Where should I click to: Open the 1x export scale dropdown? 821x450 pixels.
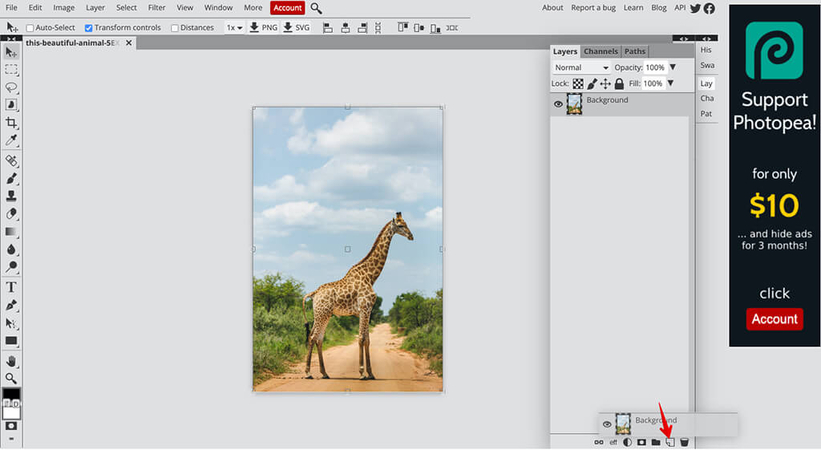(x=234, y=28)
